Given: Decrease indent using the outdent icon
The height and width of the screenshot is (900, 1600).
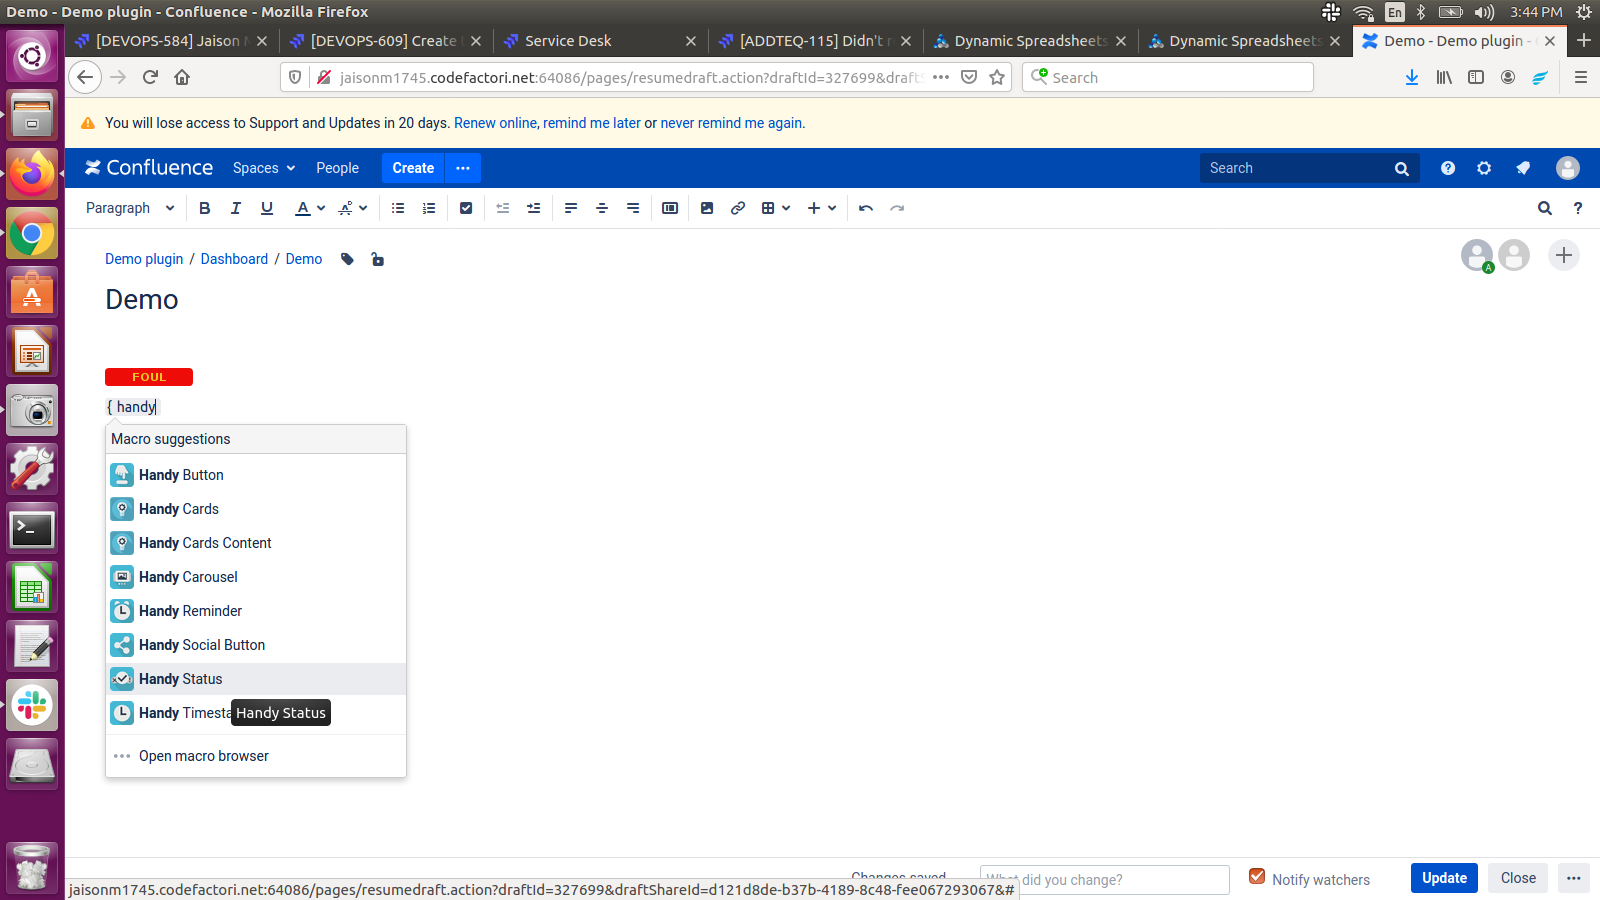Looking at the screenshot, I should click(x=503, y=208).
